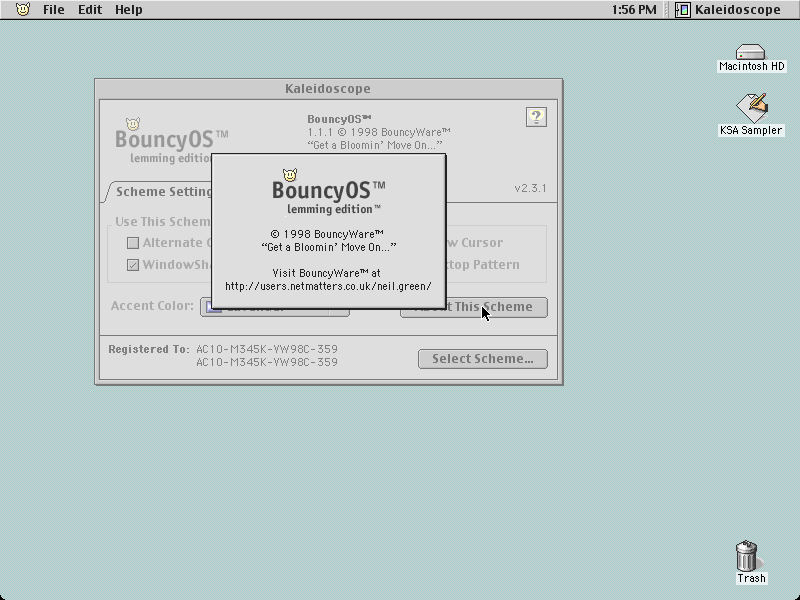Open the Apple menu smiley cat icon
This screenshot has height=600, width=800.
click(x=23, y=9)
